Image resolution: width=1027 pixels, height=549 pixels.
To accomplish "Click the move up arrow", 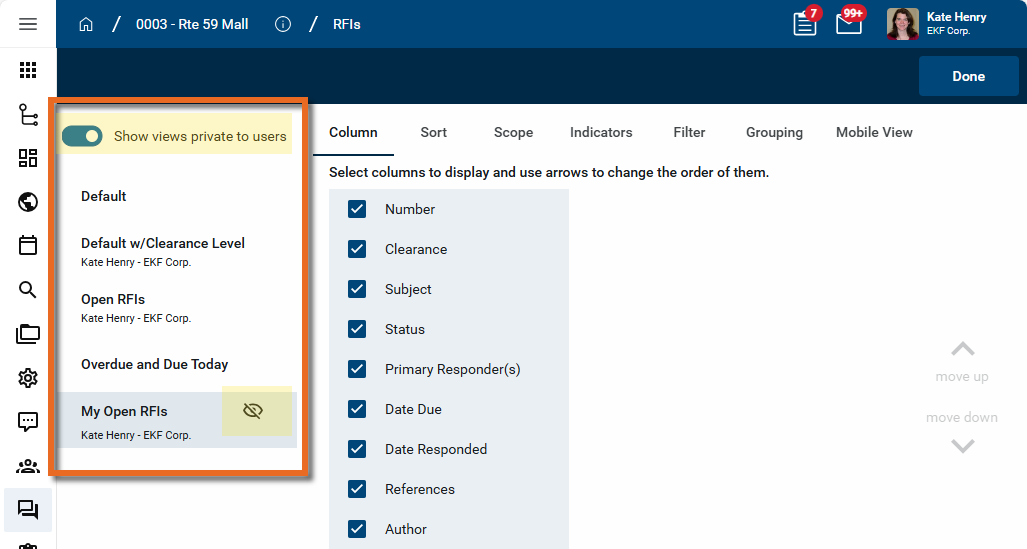I will (962, 349).
